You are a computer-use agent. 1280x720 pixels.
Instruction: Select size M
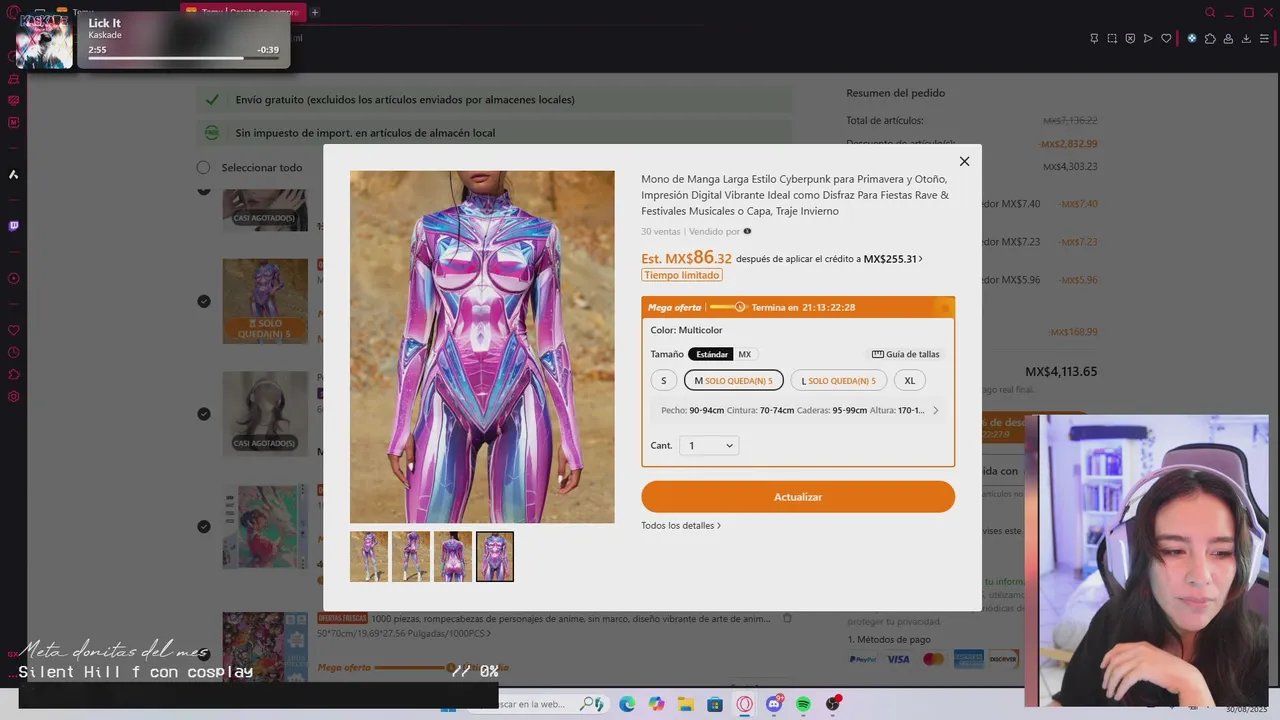734,380
